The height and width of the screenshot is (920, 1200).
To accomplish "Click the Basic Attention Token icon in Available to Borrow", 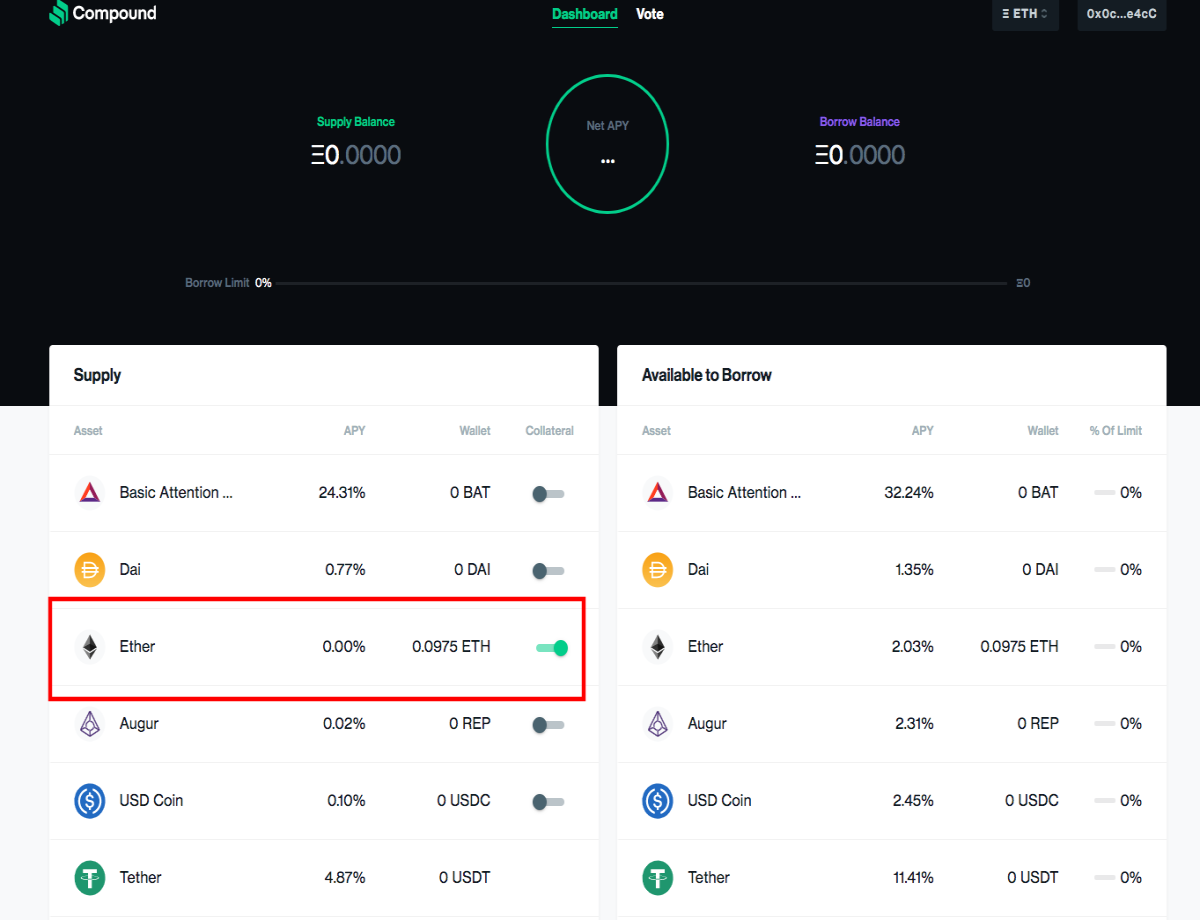I will point(658,492).
